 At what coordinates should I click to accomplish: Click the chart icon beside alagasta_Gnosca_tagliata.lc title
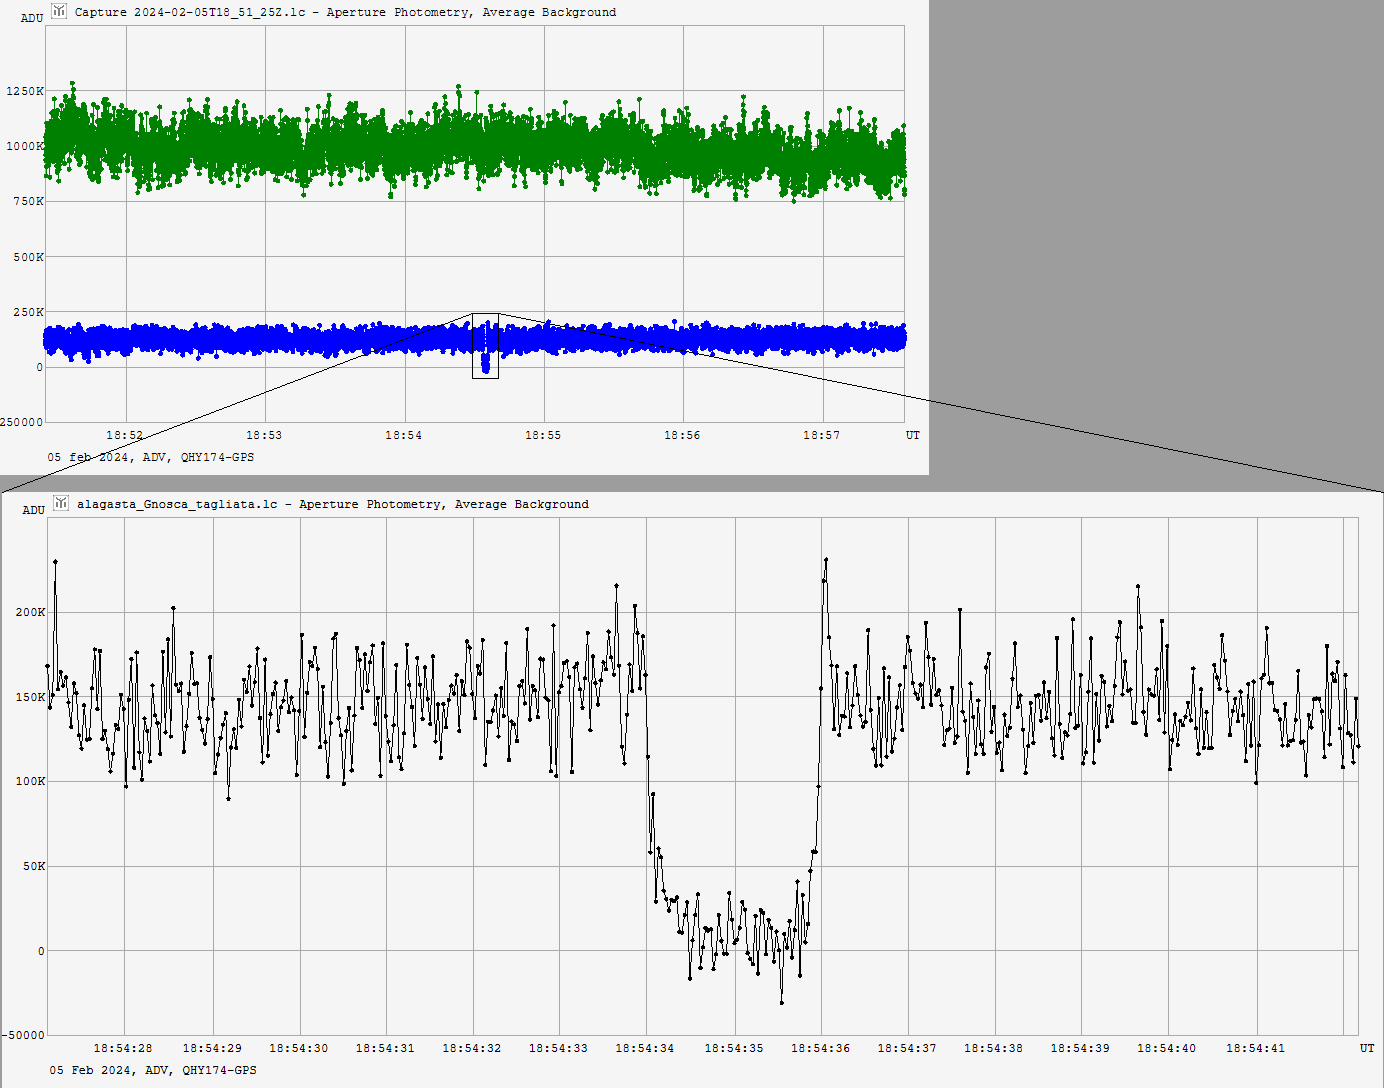(61, 503)
